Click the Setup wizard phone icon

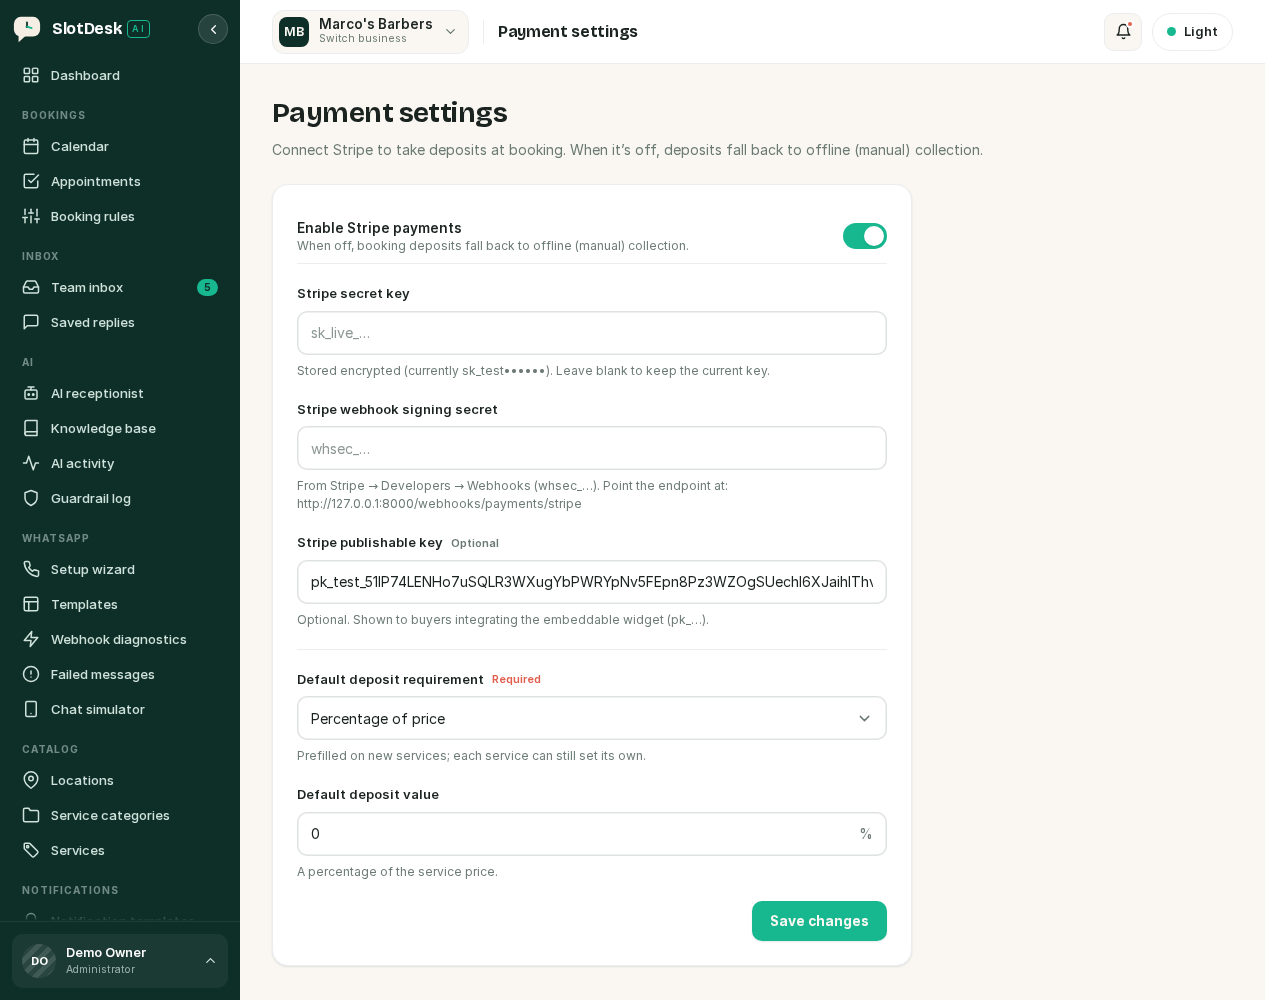coord(31,569)
